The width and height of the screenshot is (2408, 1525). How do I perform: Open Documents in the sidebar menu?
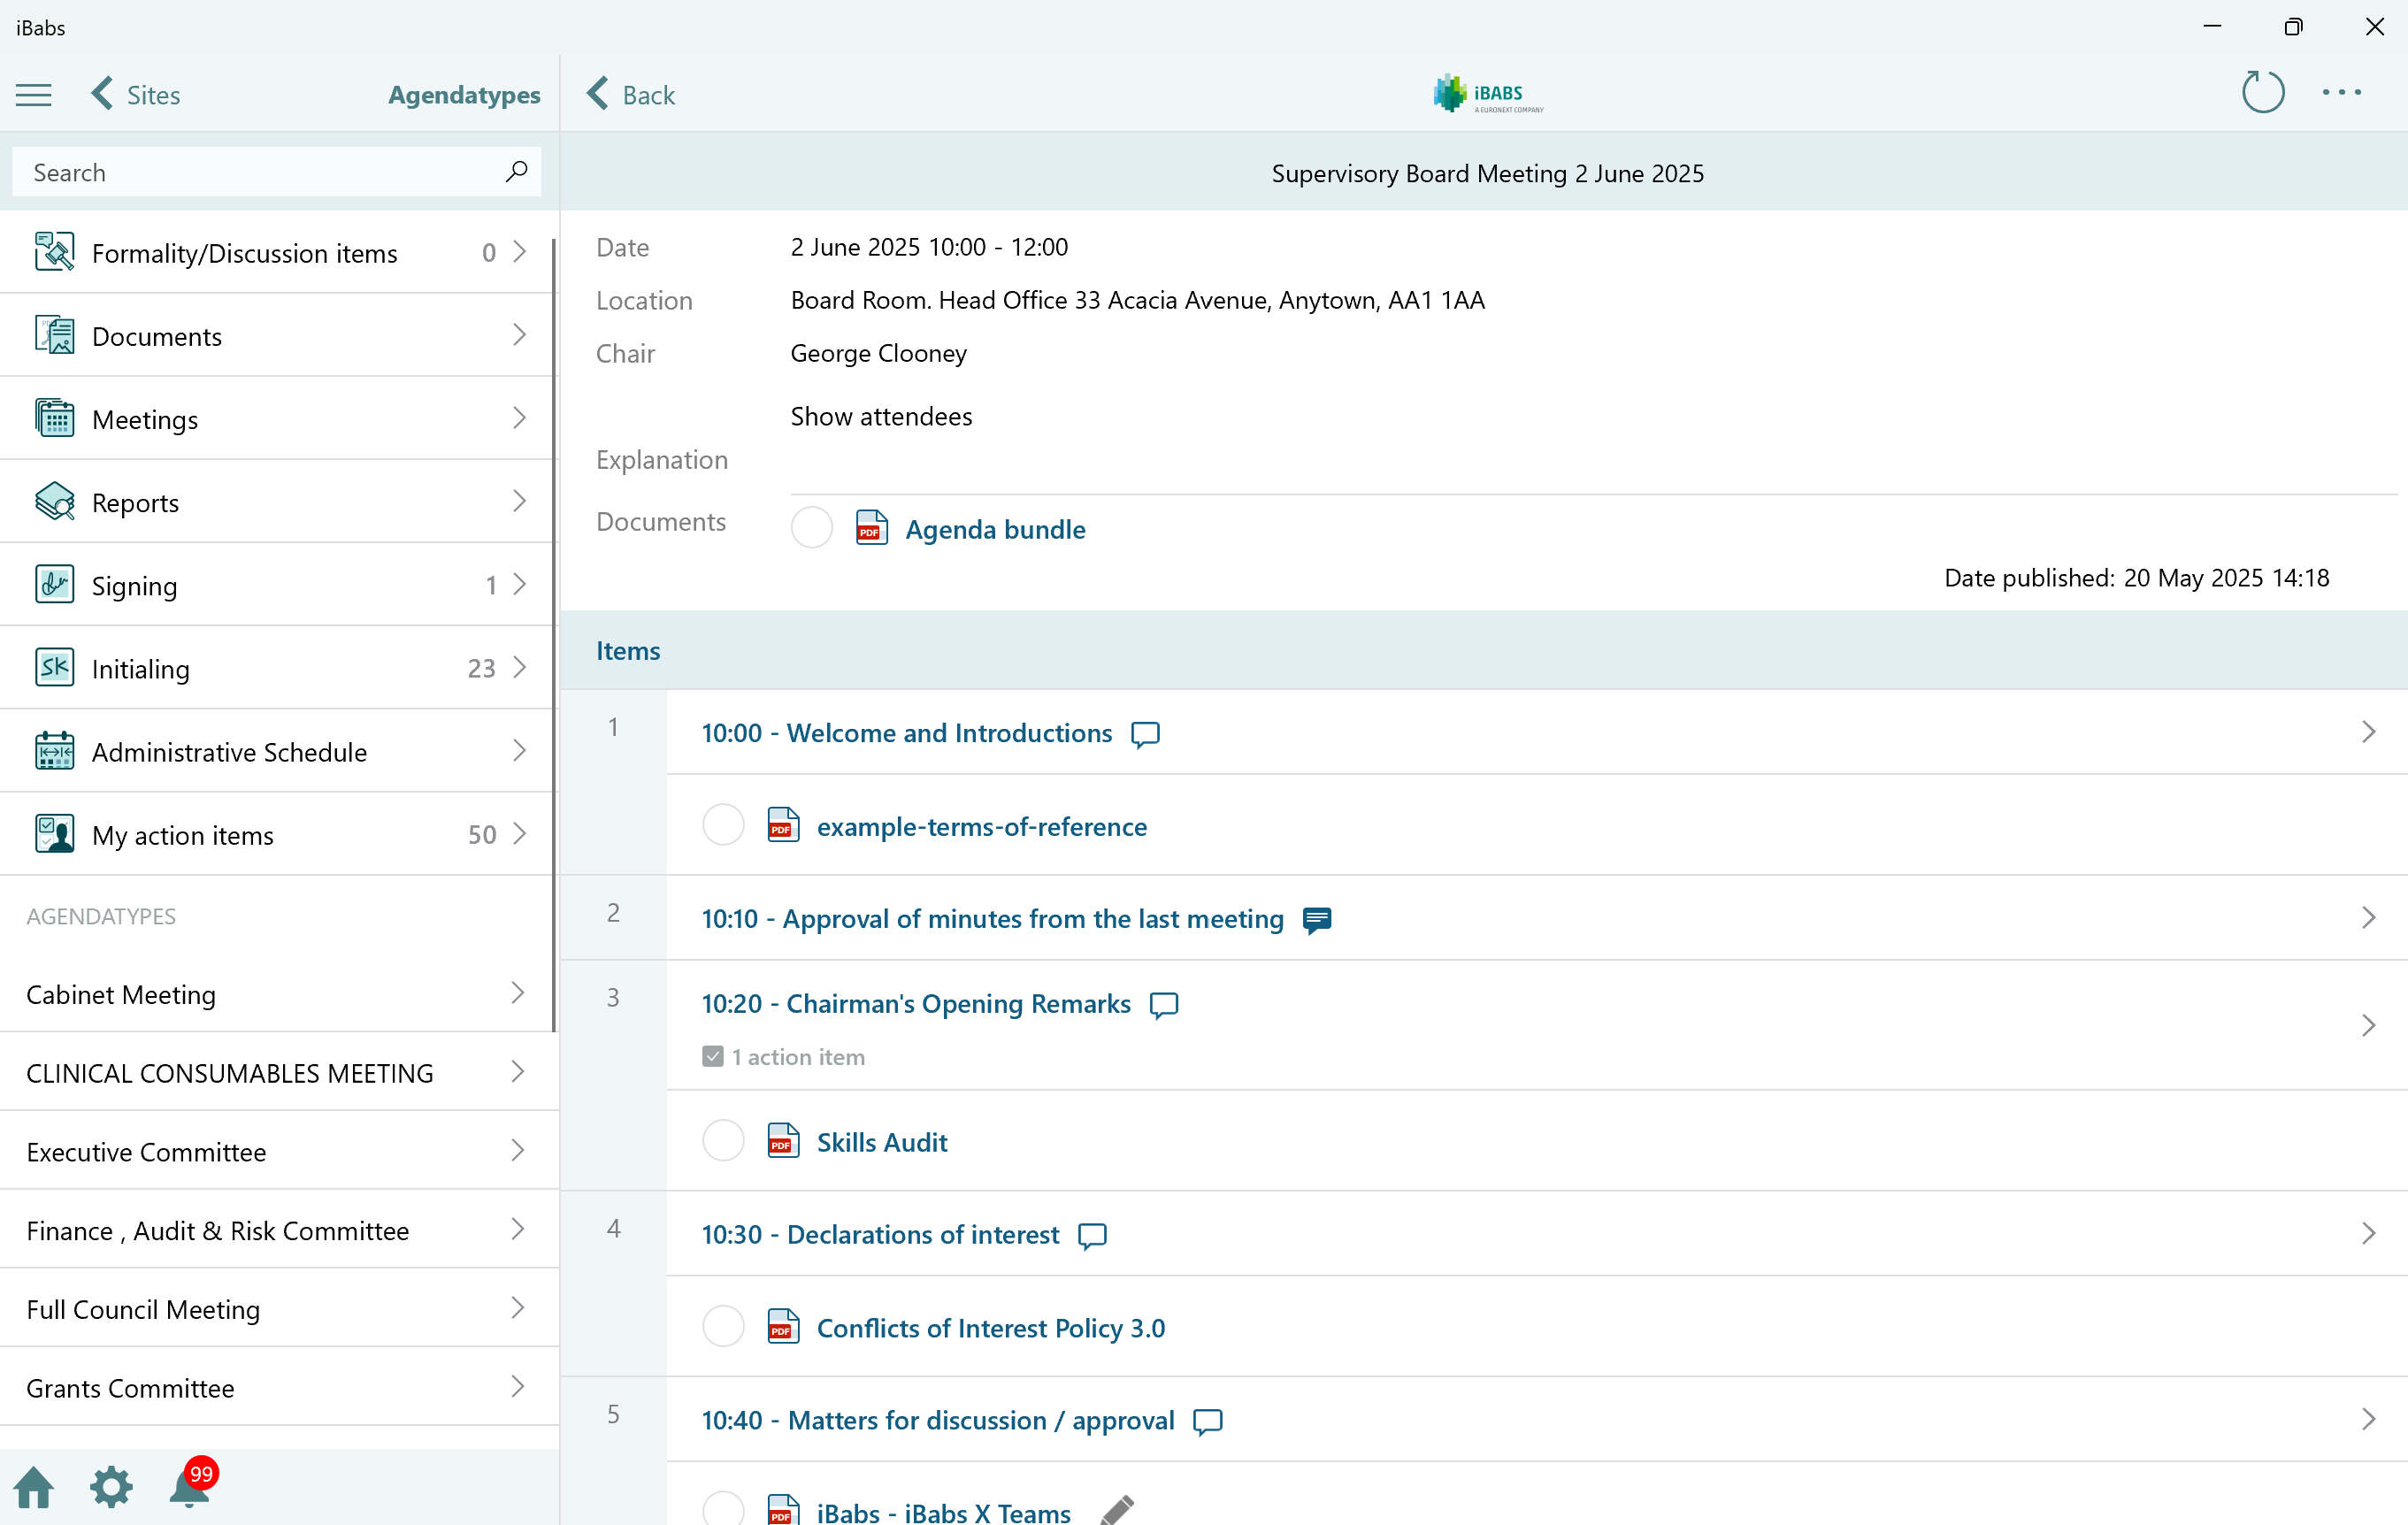coord(277,335)
